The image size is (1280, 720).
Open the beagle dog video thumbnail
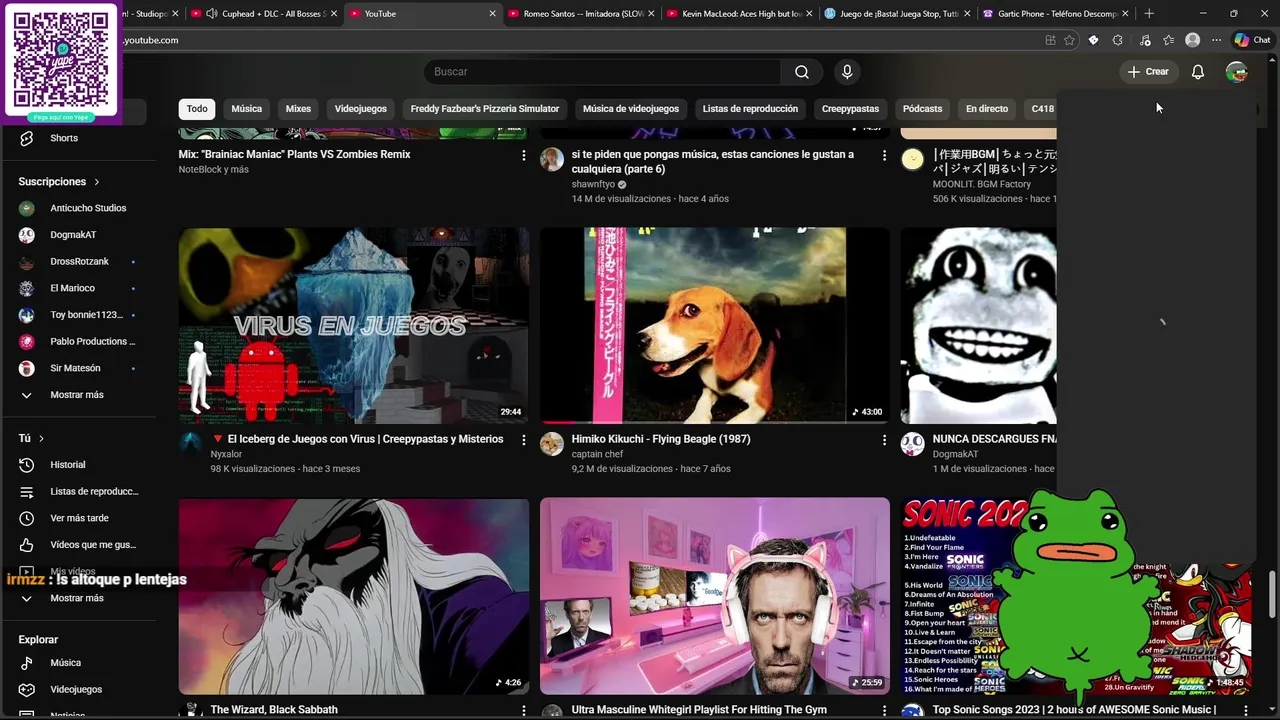(x=715, y=326)
